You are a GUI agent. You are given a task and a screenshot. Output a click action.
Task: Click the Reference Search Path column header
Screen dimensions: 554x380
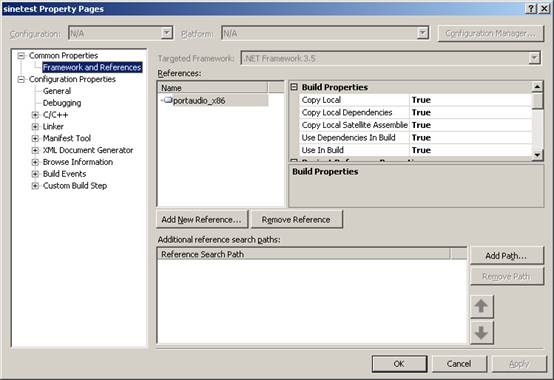point(304,254)
